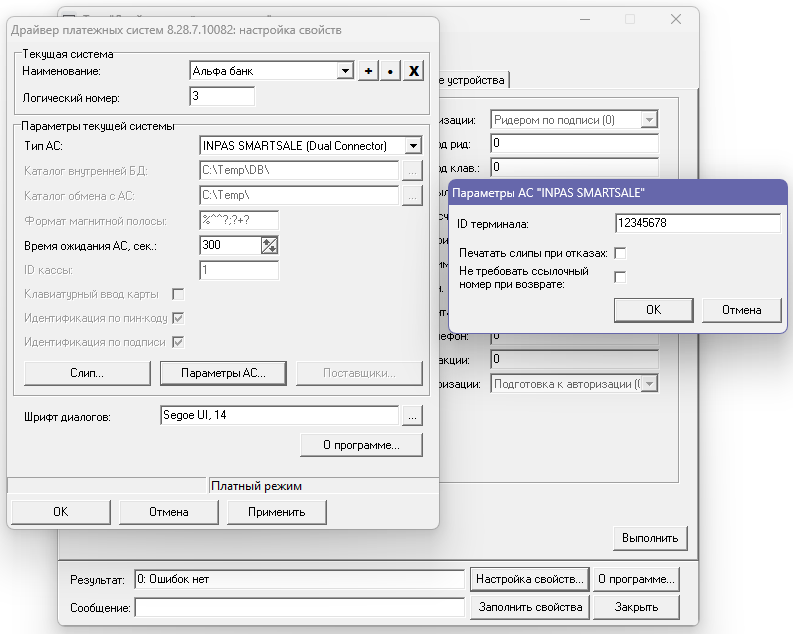Toggle Идентификация по пин-коду checkbox

click(x=178, y=318)
